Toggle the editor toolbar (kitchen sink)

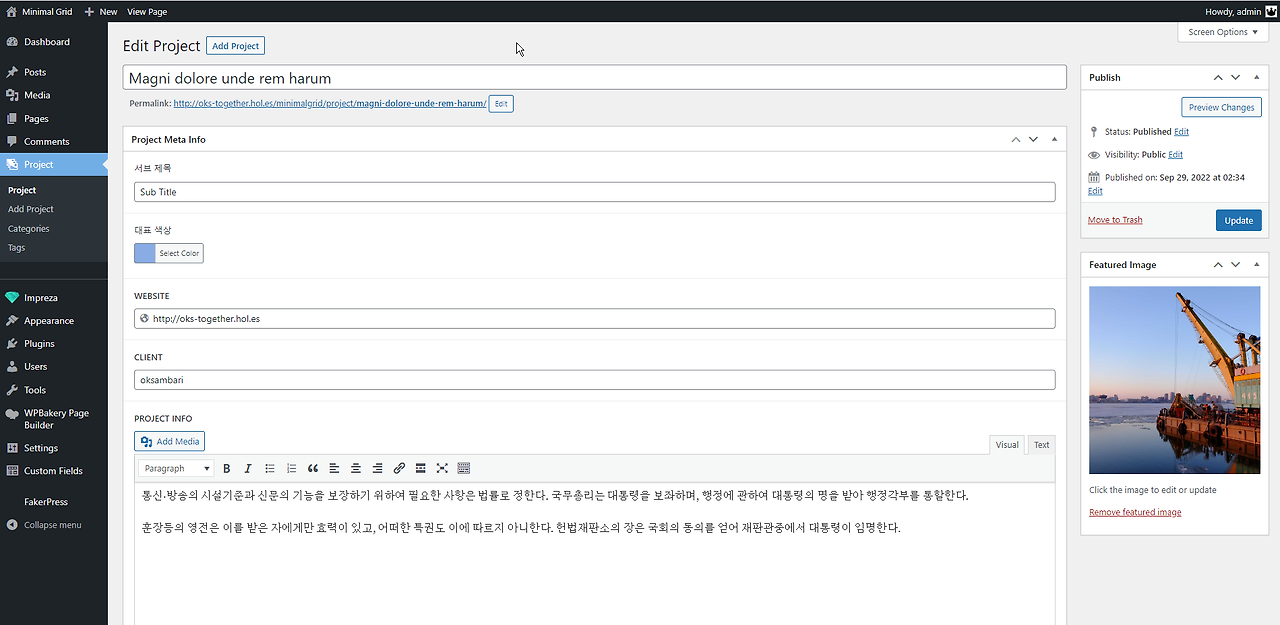pos(464,468)
